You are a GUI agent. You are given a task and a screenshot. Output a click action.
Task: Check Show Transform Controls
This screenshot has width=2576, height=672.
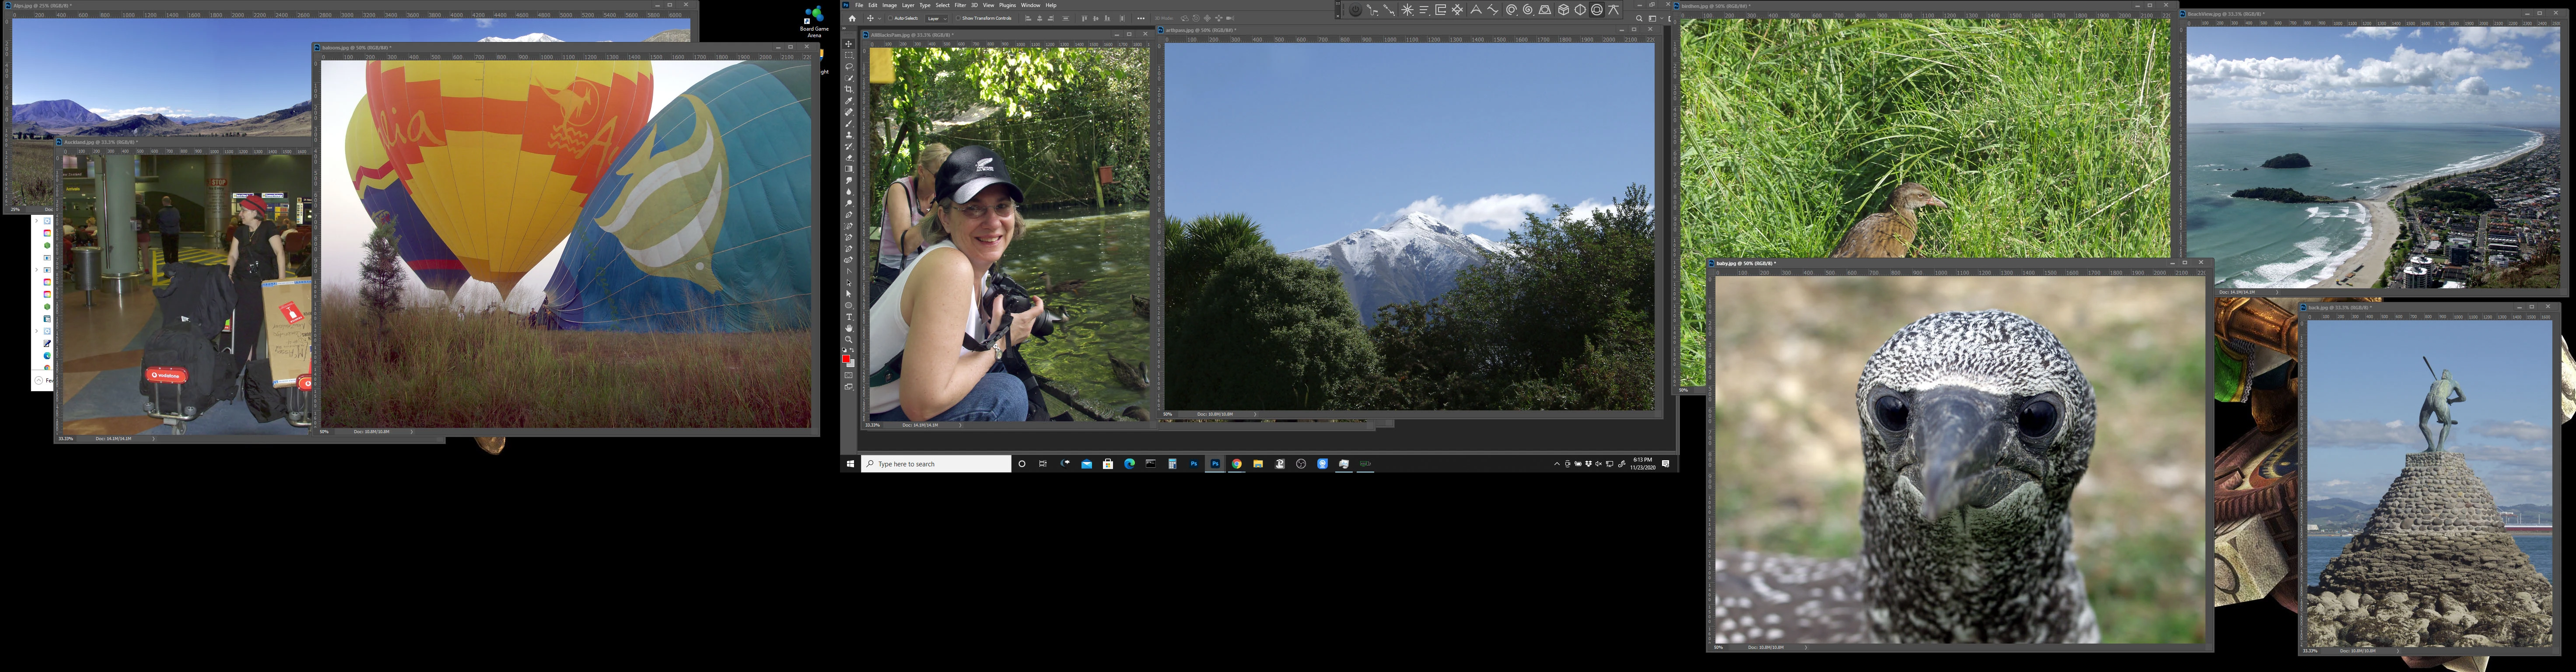tap(958, 18)
